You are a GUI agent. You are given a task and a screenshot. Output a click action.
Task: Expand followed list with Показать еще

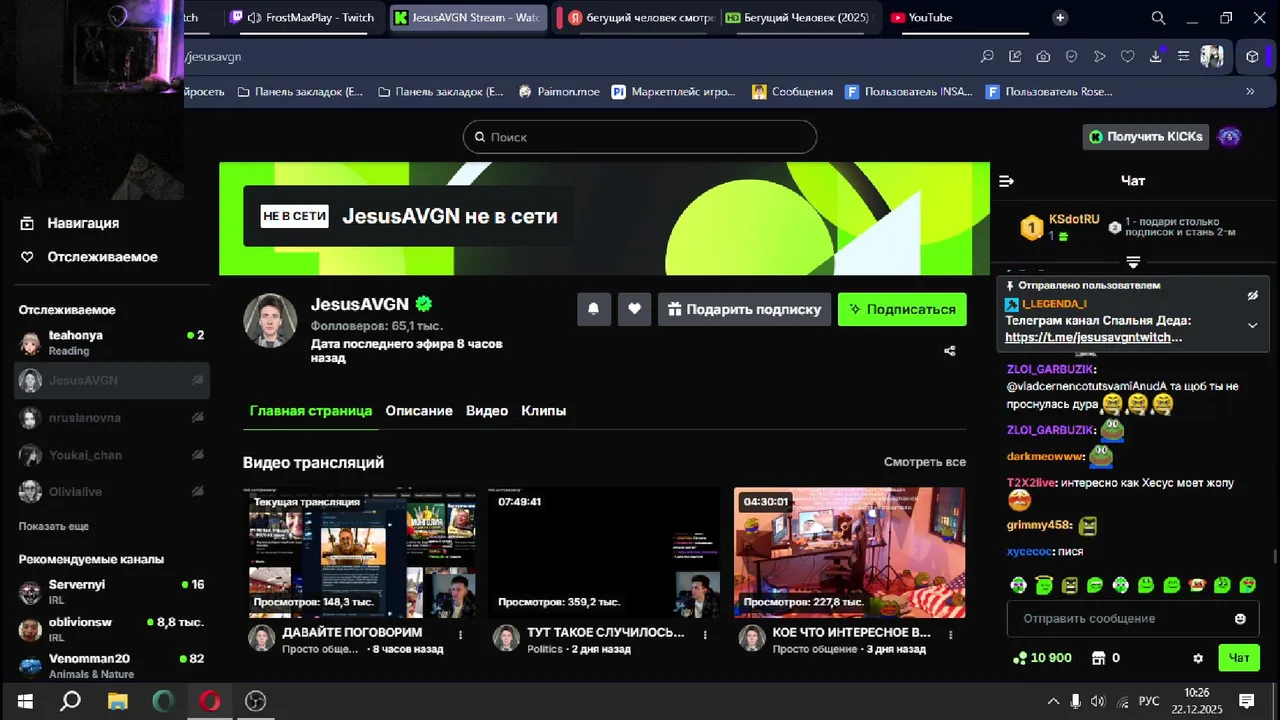pyautogui.click(x=53, y=526)
